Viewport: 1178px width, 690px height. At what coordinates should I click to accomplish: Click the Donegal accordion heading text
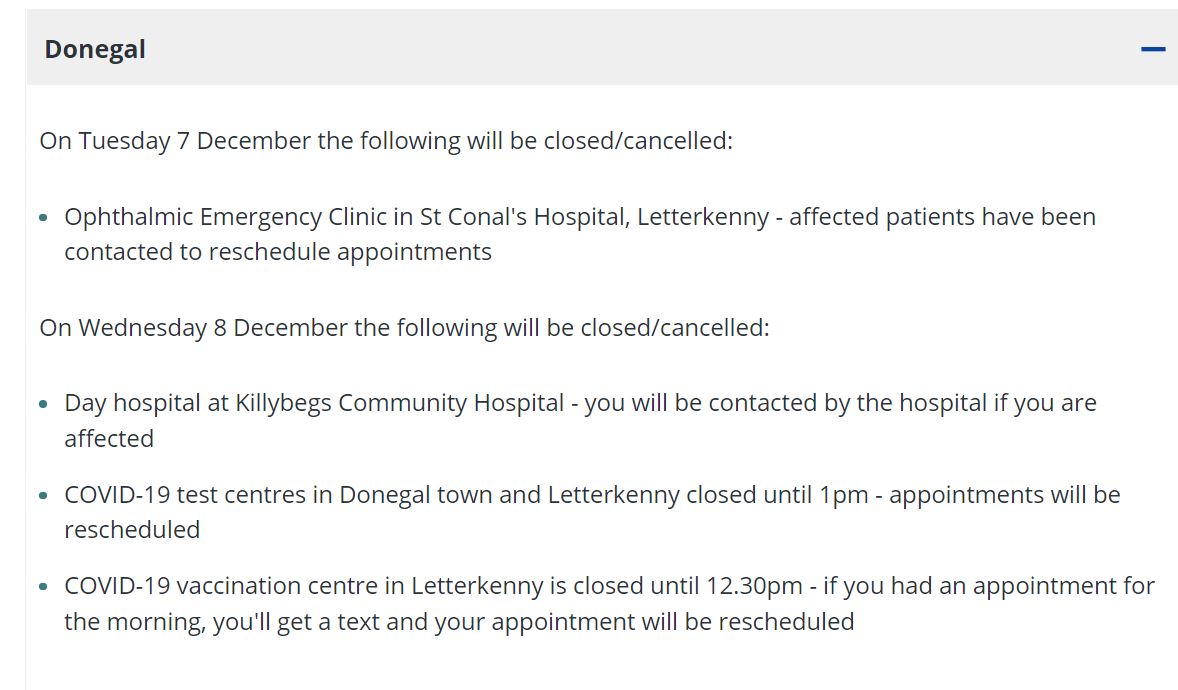pyautogui.click(x=95, y=49)
